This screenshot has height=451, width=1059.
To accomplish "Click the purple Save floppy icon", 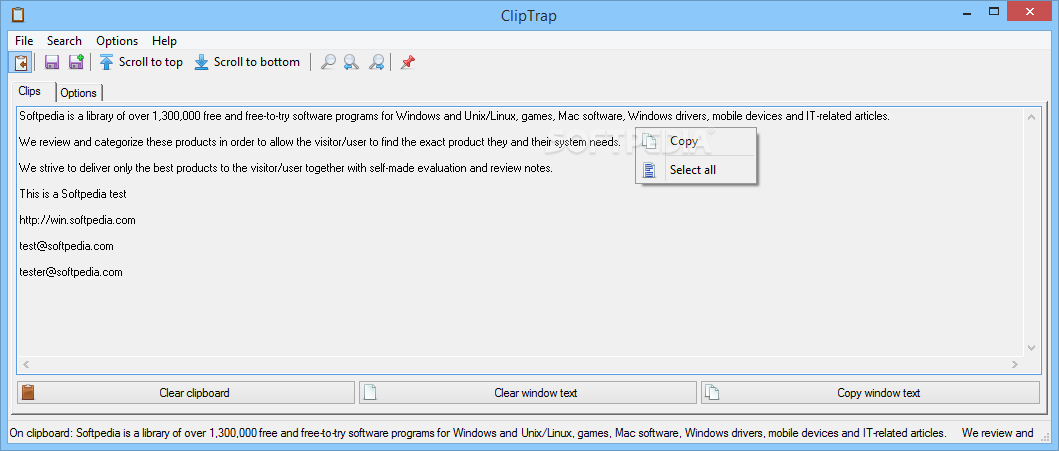I will click(x=52, y=62).
